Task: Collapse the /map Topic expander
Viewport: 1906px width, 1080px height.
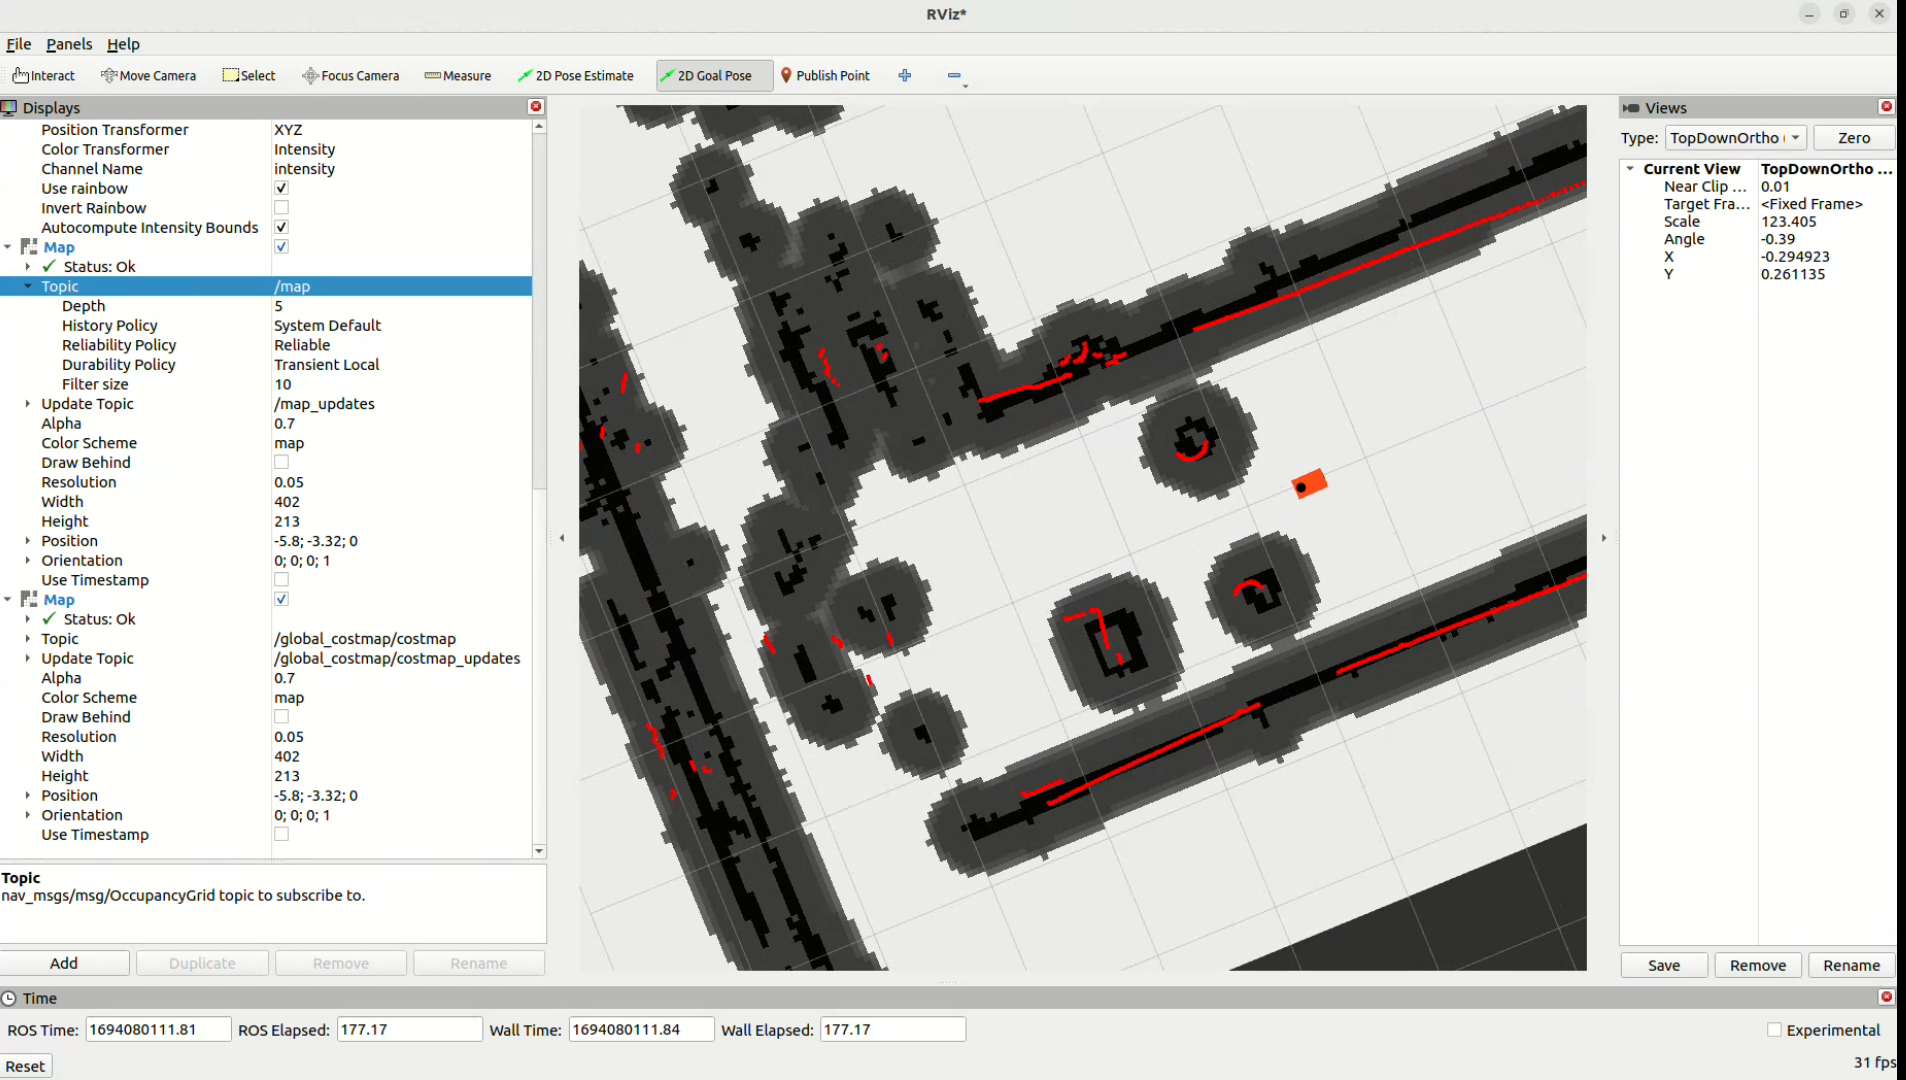Action: pyautogui.click(x=28, y=286)
